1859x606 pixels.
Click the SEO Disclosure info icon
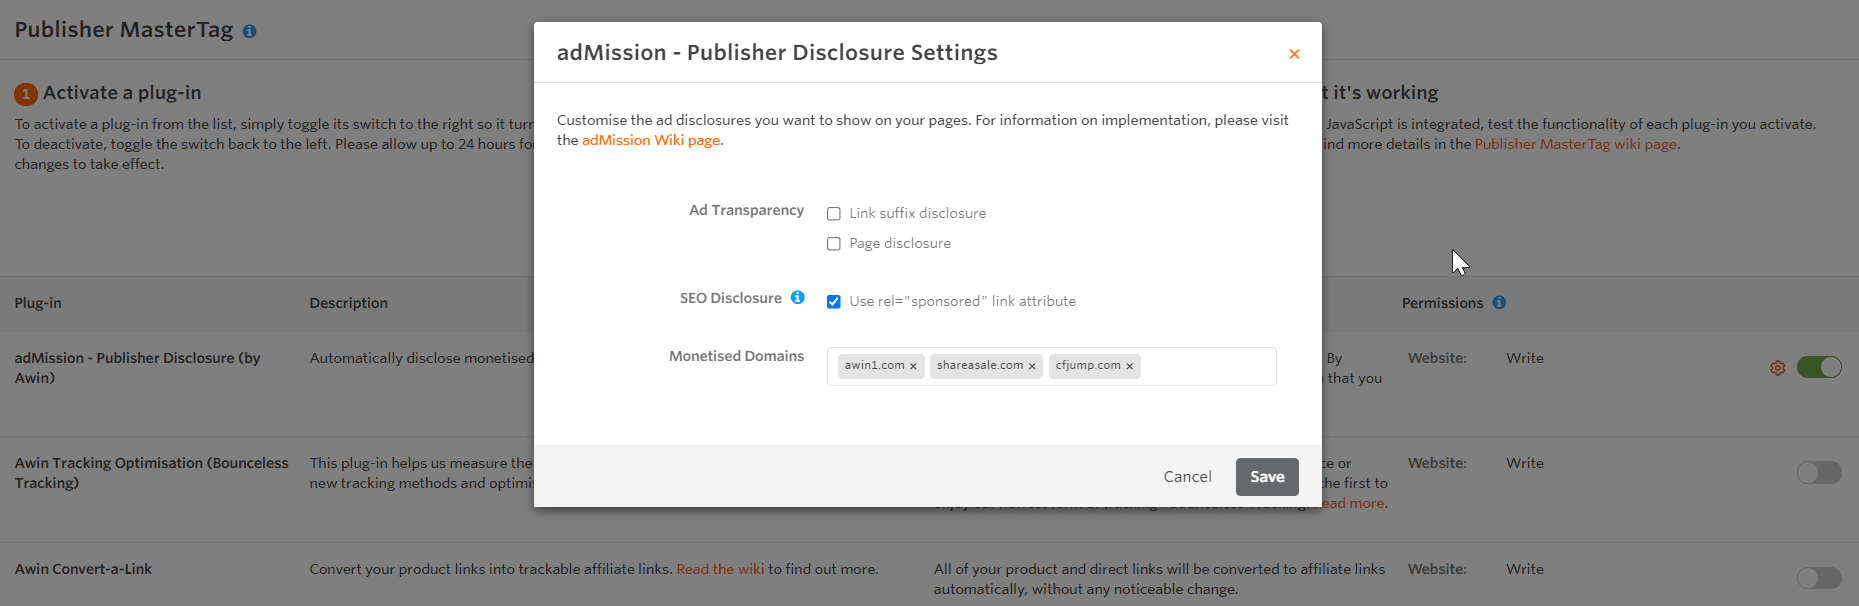coord(797,298)
